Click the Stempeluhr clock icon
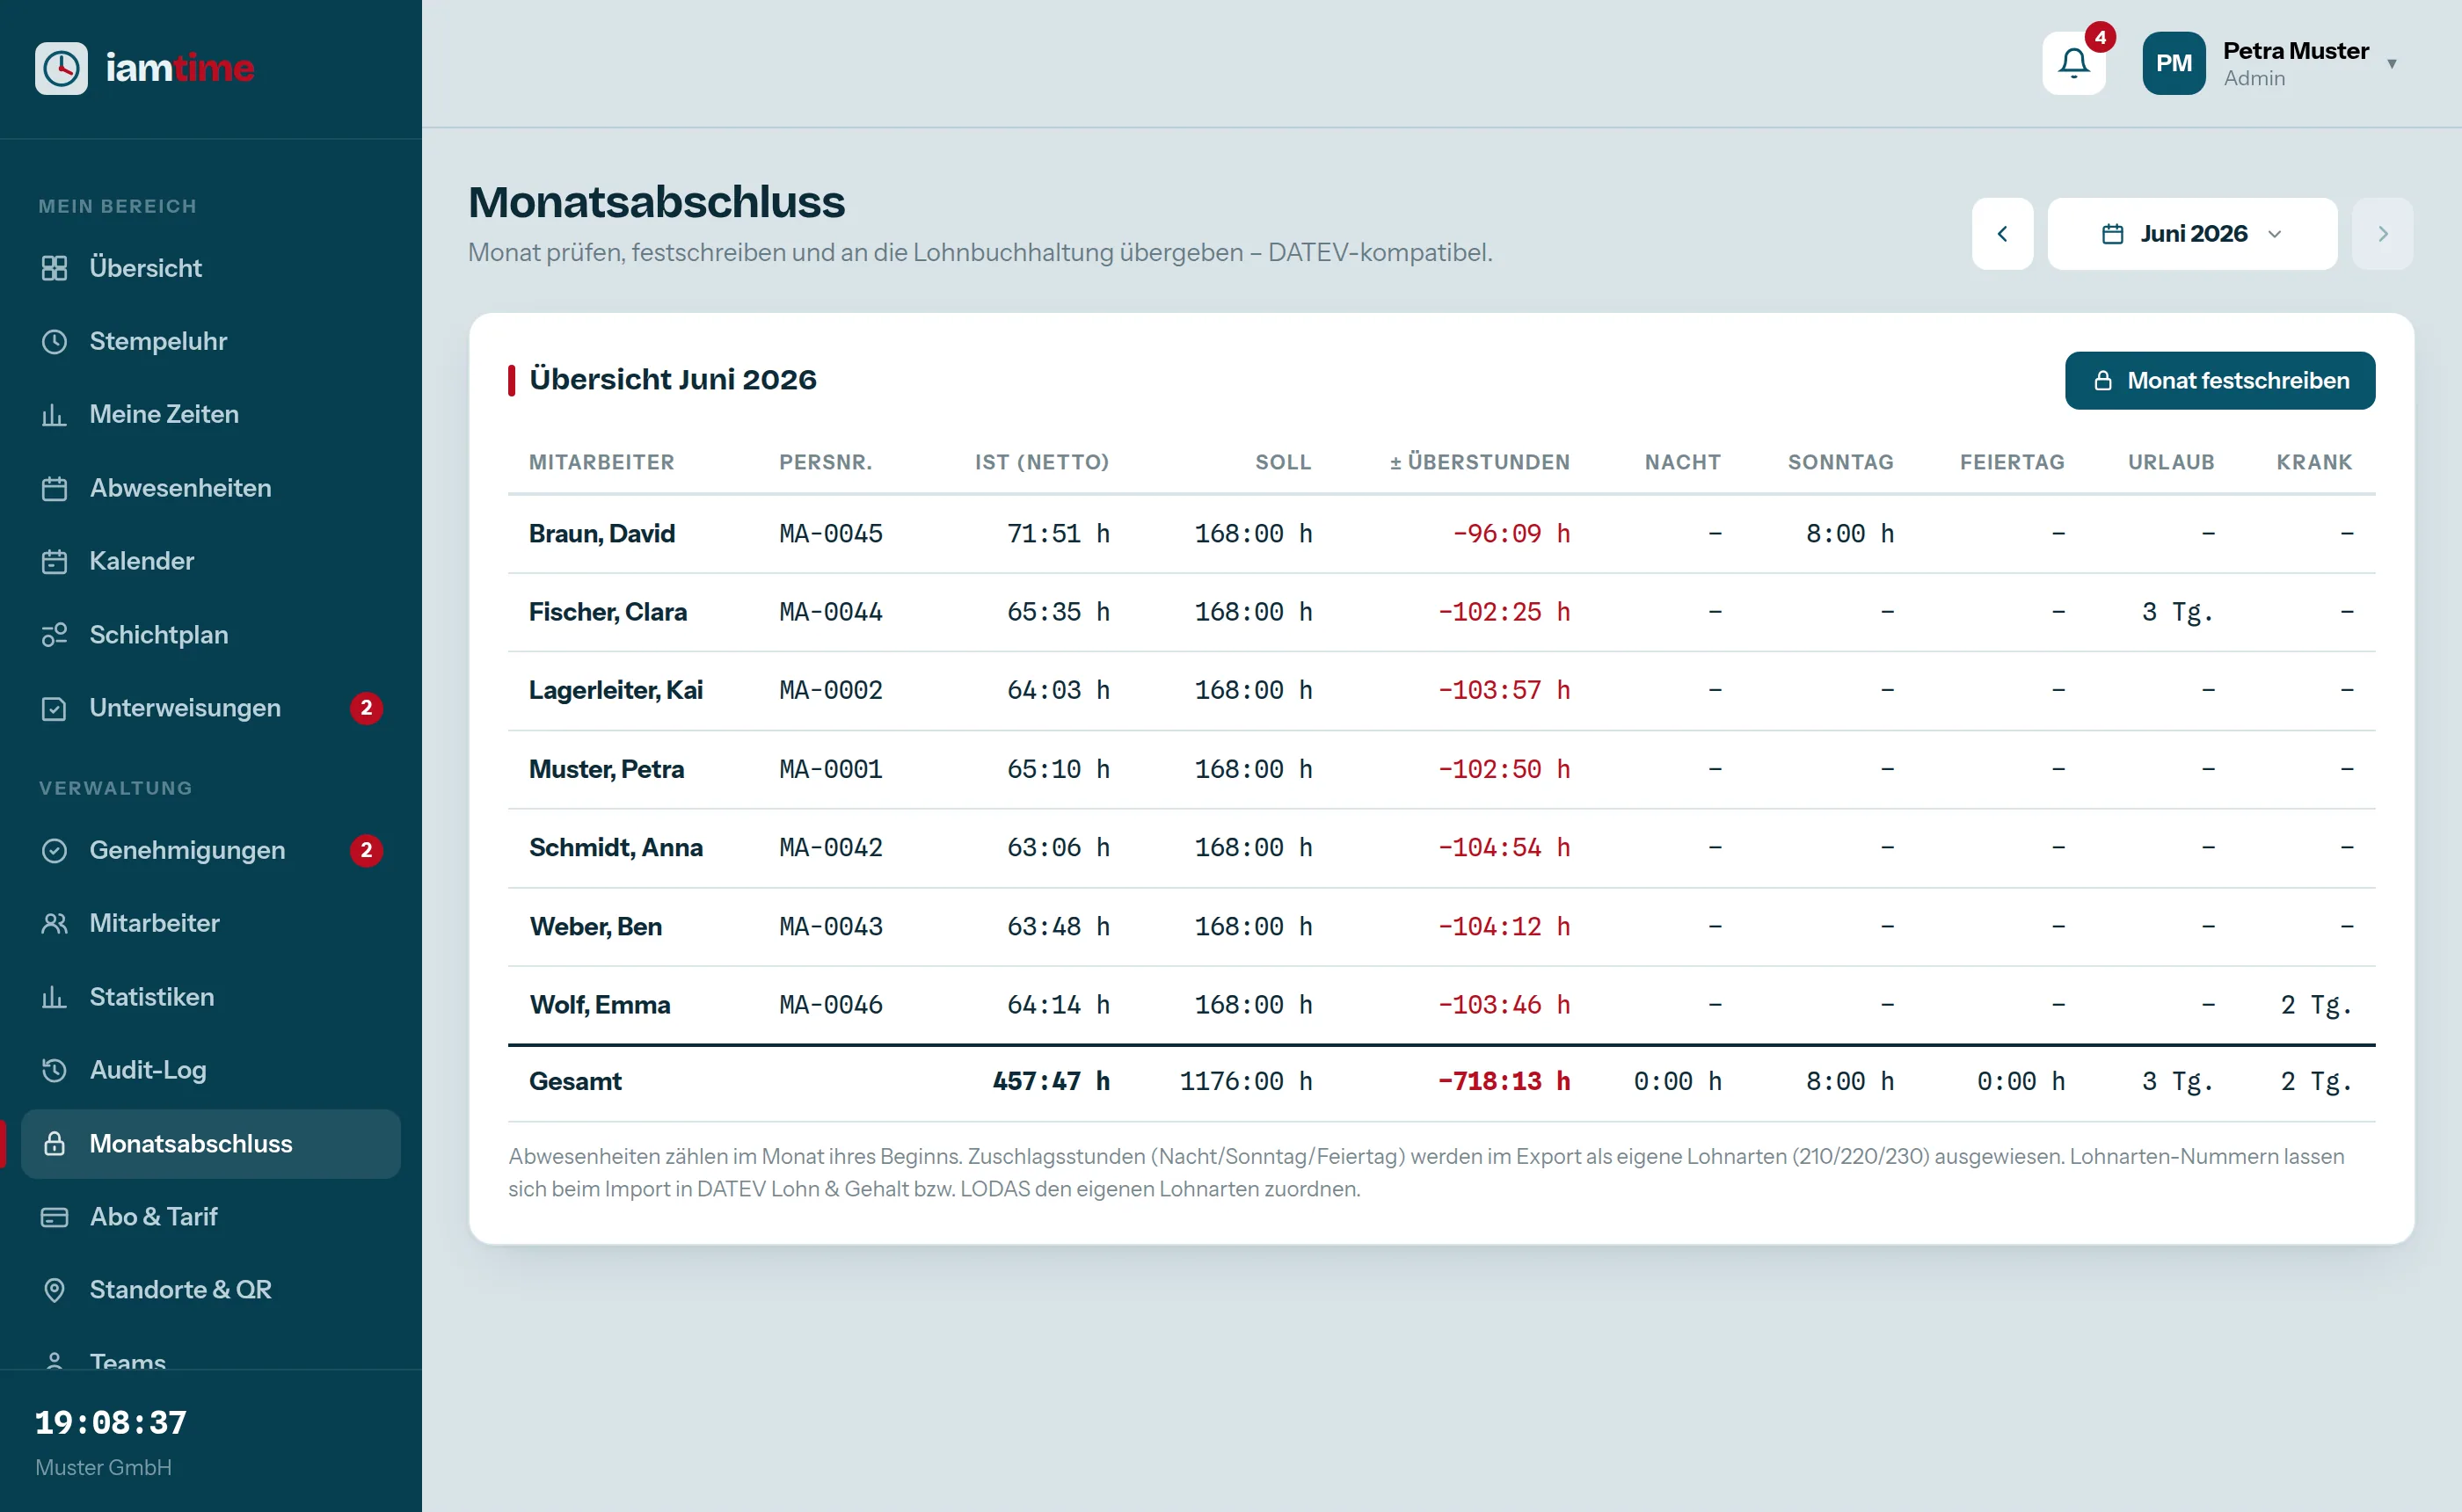The width and height of the screenshot is (2462, 1512). pos(54,341)
